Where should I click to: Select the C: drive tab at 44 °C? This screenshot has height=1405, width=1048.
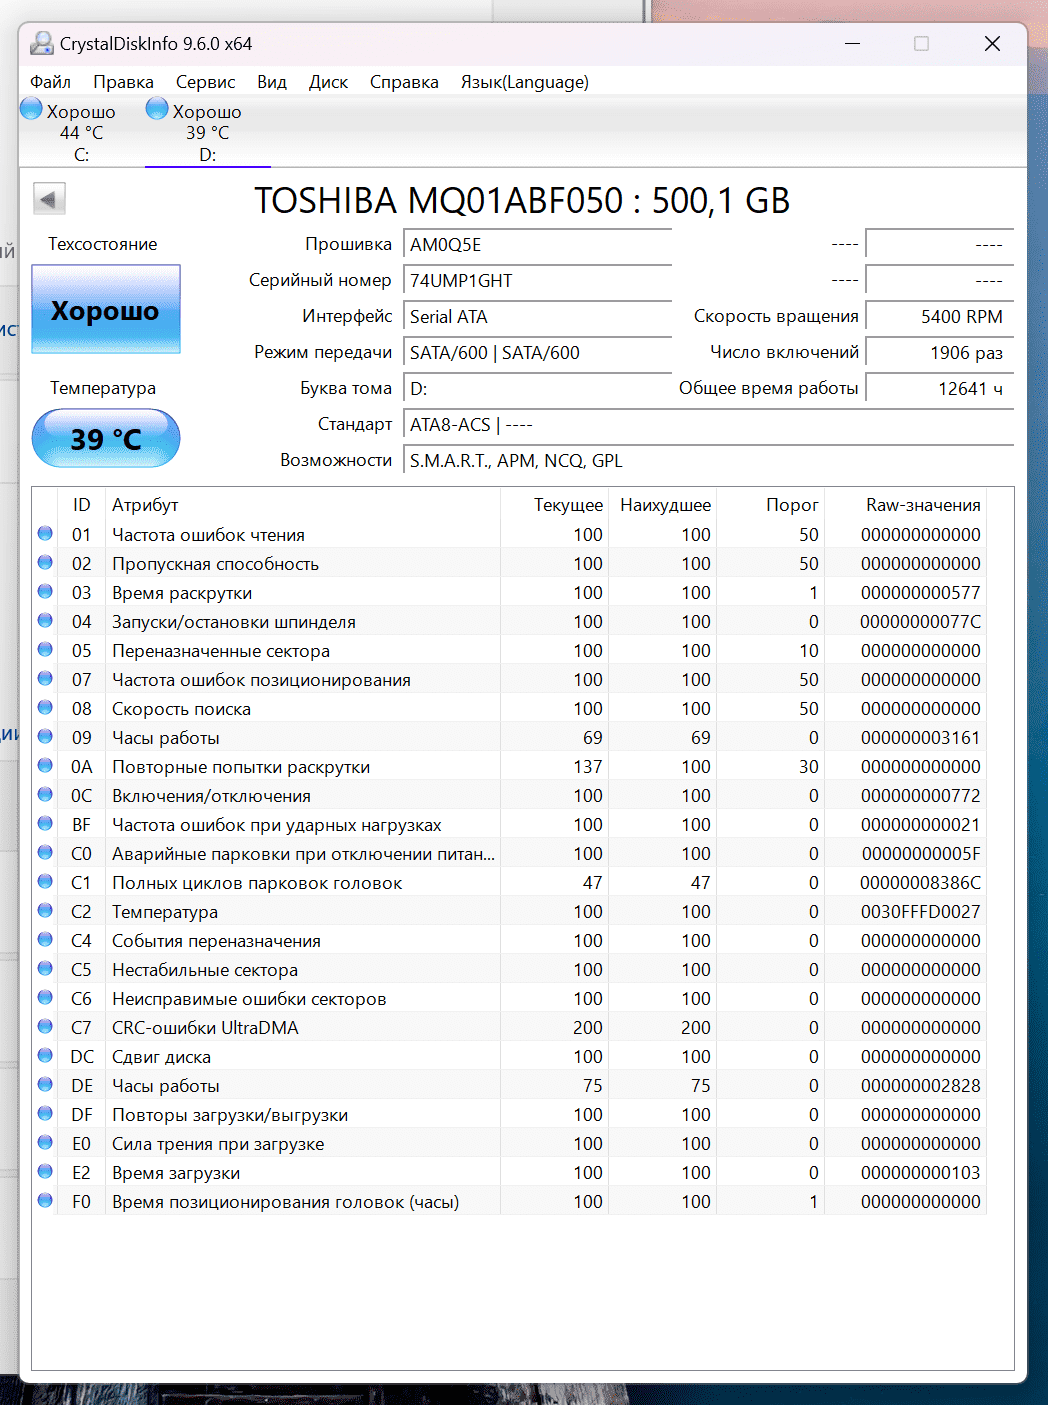[x=81, y=133]
